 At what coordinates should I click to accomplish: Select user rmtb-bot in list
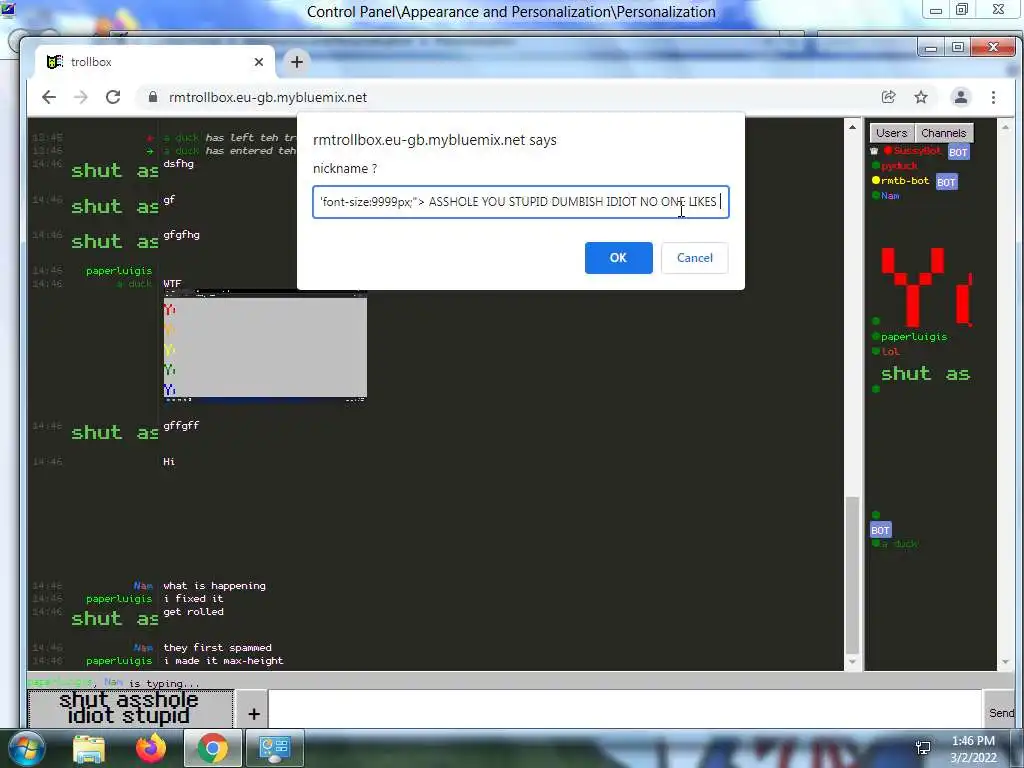(904, 181)
